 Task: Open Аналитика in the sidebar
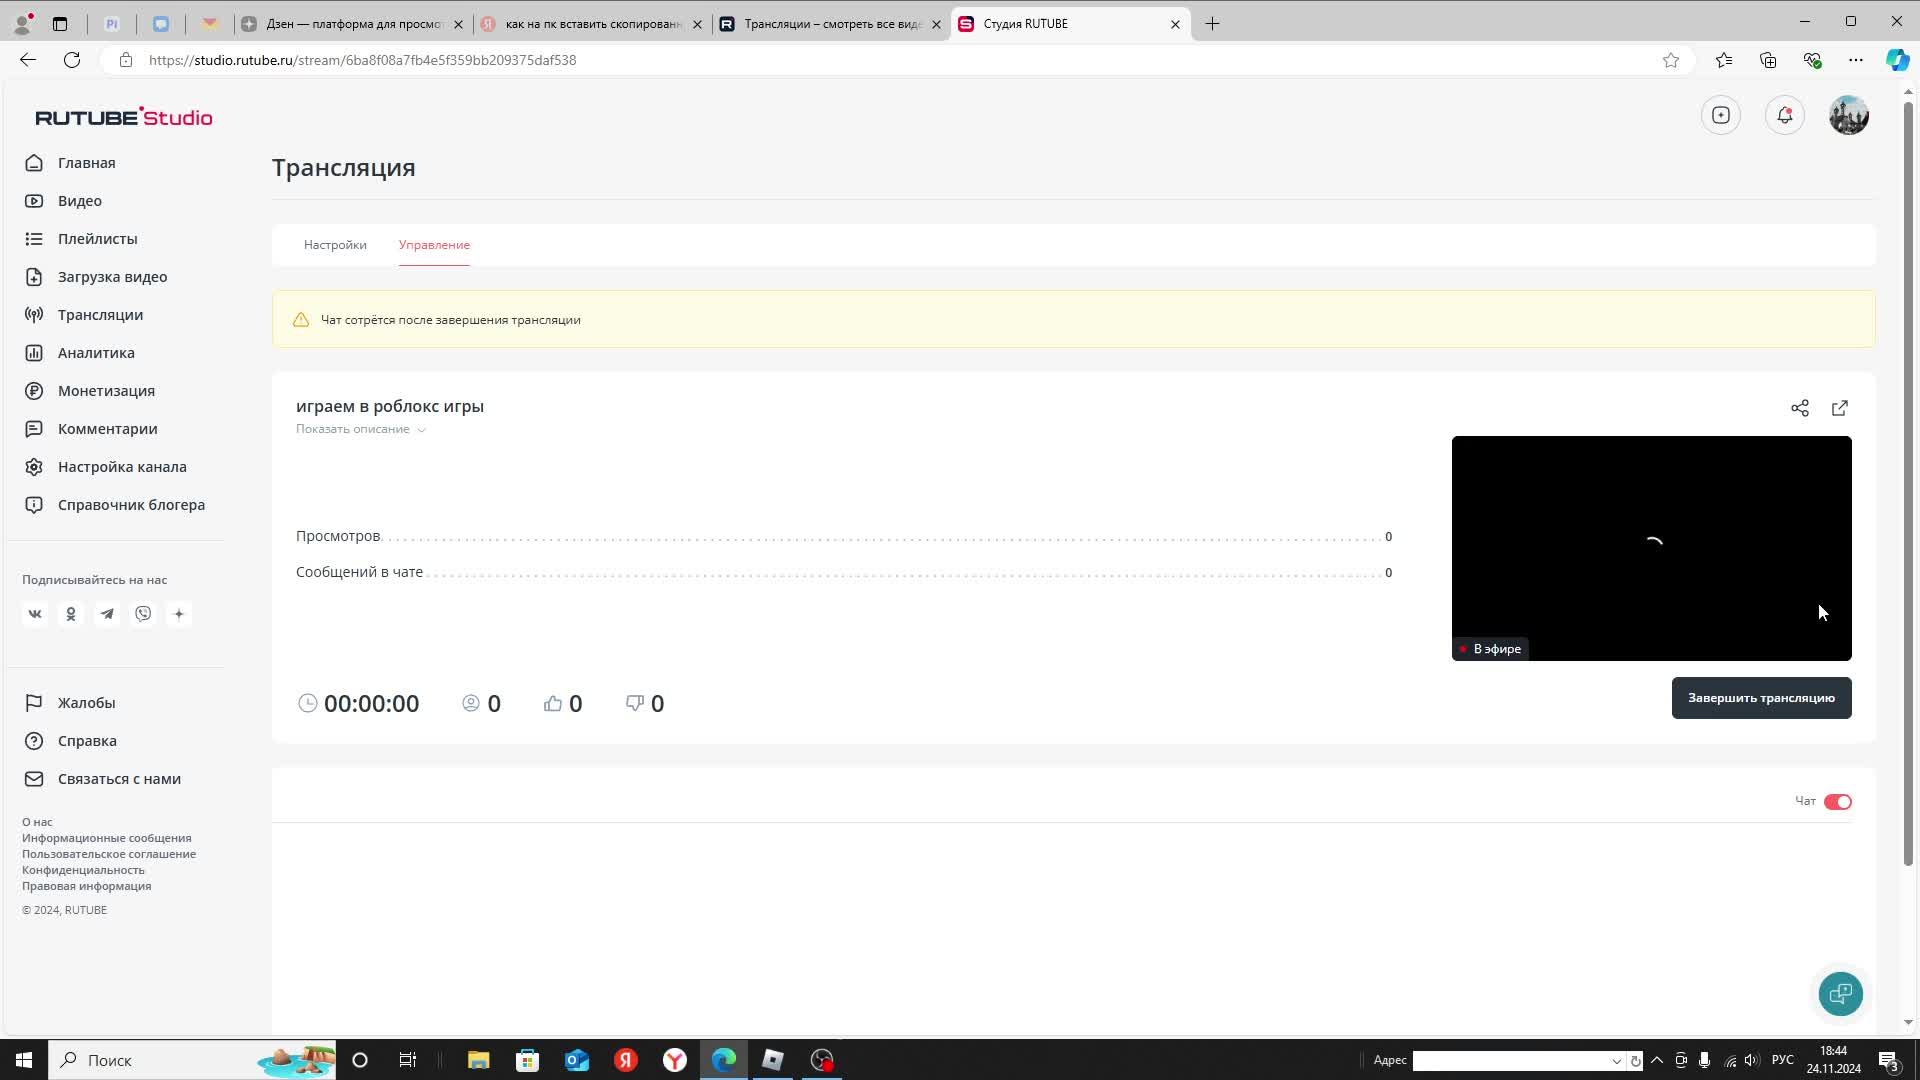(96, 353)
